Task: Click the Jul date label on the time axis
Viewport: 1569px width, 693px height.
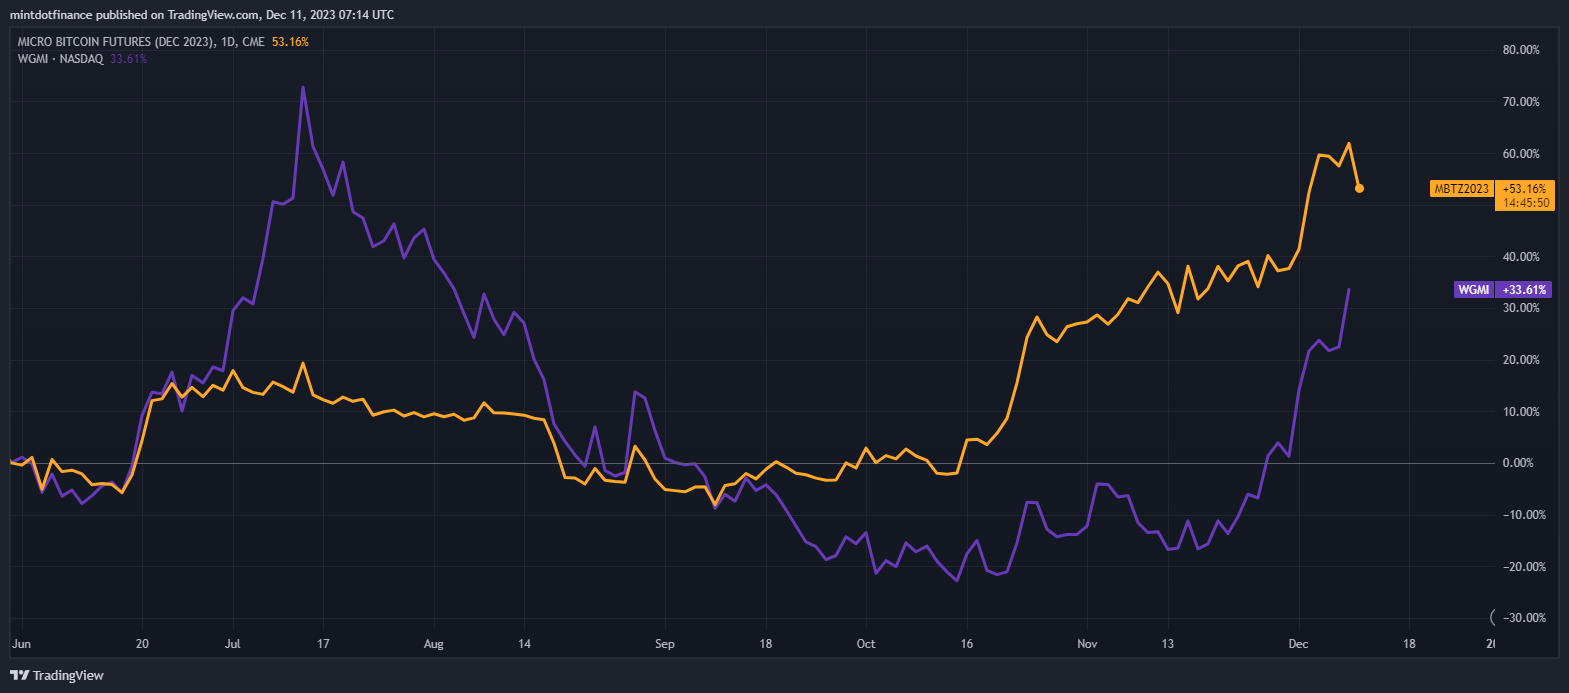Action: pyautogui.click(x=233, y=644)
